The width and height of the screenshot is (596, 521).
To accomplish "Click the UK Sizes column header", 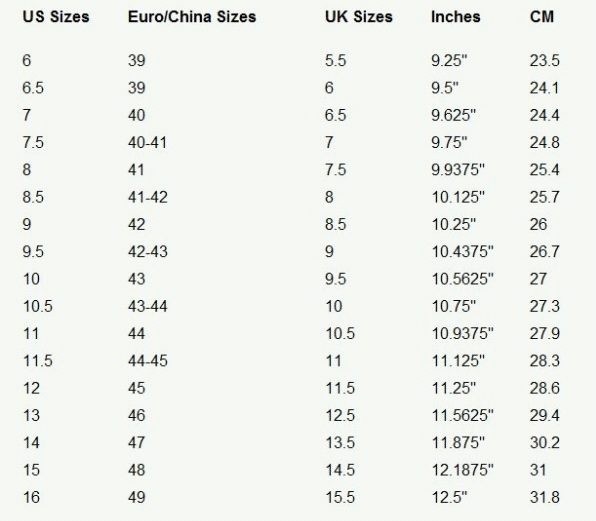I will click(359, 17).
